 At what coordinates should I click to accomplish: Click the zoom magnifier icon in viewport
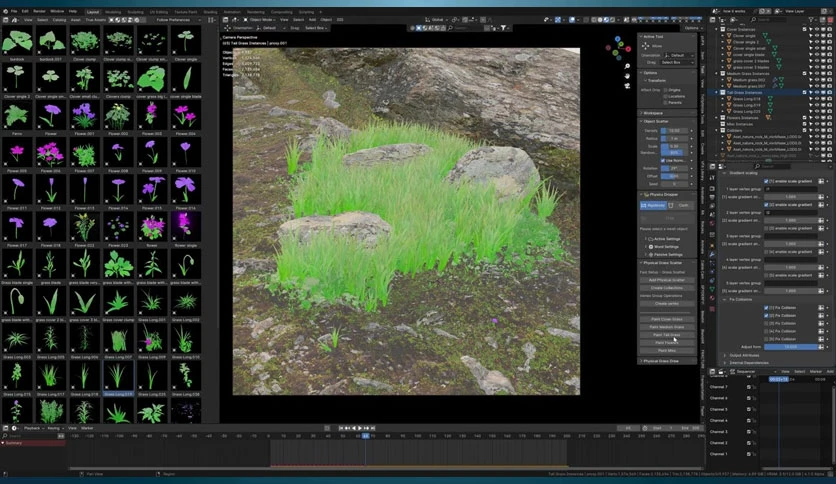click(x=627, y=67)
